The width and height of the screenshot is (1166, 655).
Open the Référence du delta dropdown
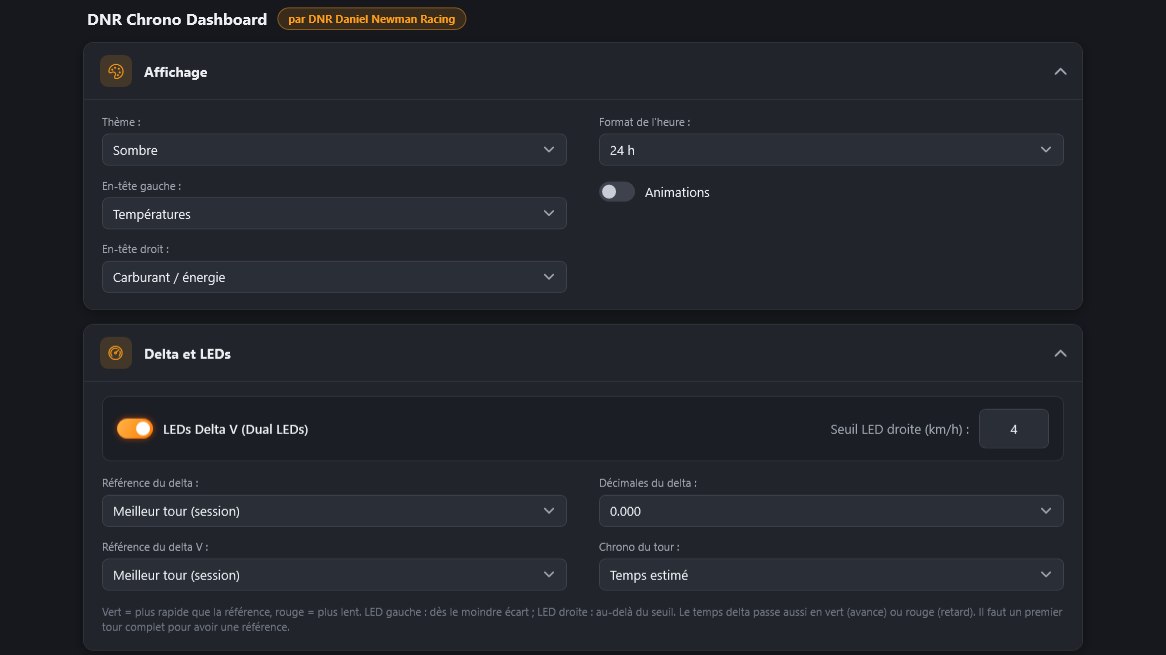click(334, 511)
